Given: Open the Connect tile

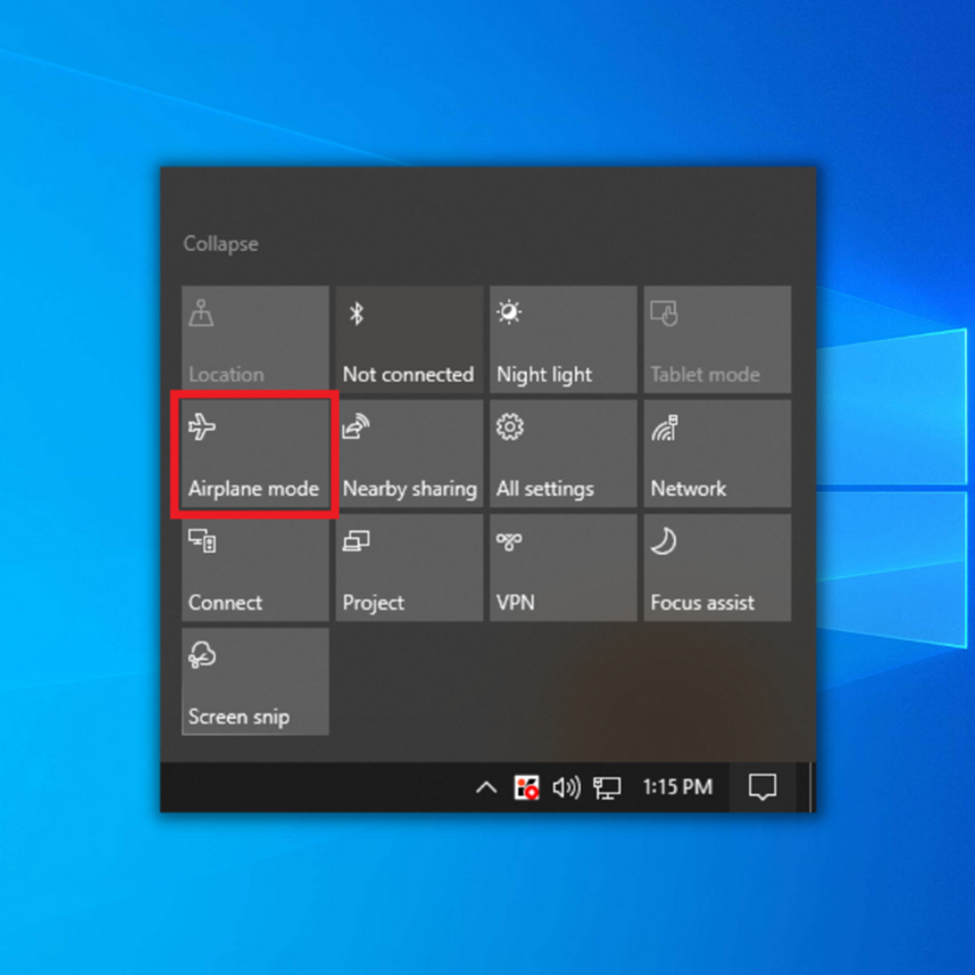Looking at the screenshot, I should pyautogui.click(x=255, y=568).
